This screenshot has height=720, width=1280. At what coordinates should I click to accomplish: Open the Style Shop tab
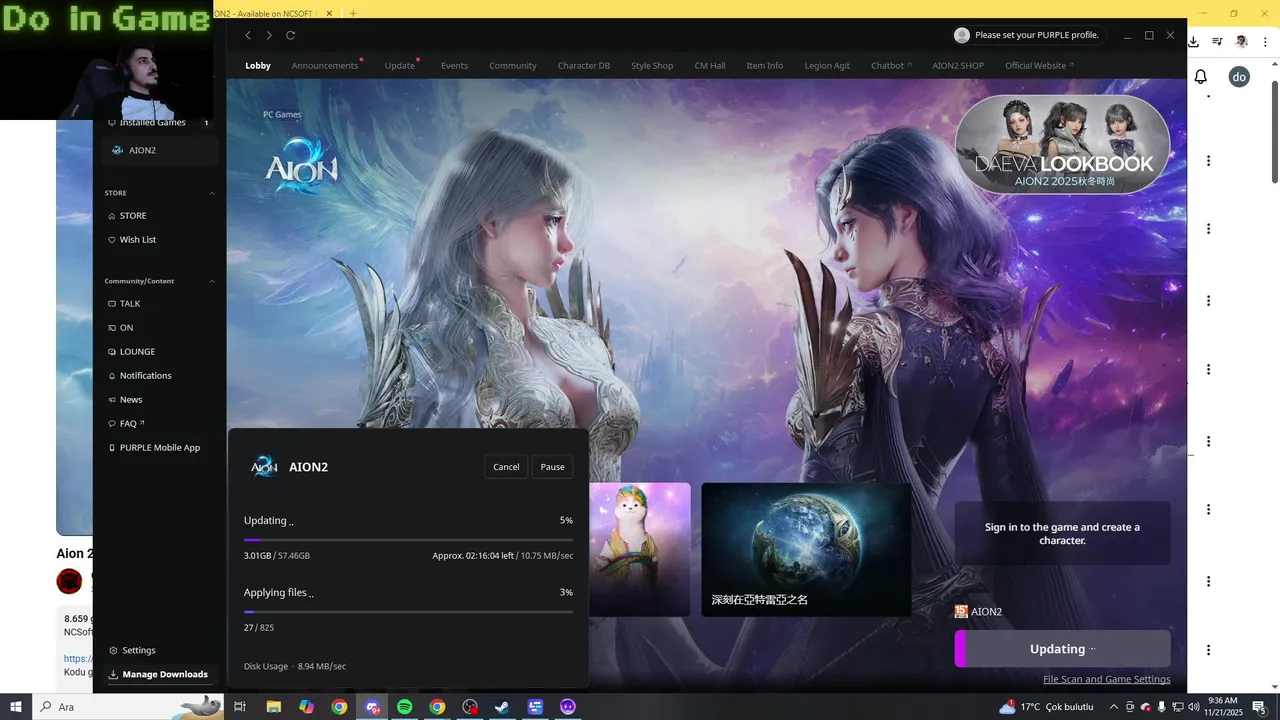pos(652,66)
